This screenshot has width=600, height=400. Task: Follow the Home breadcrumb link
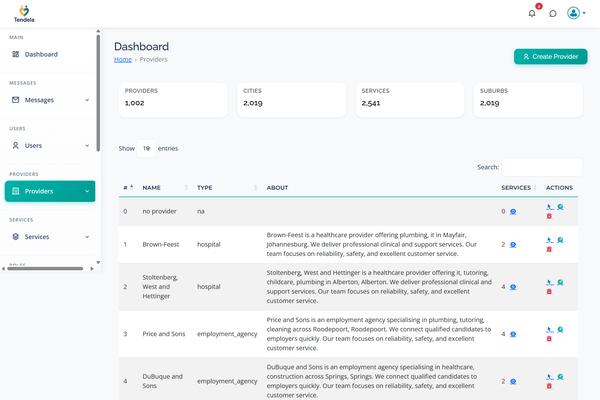122,60
